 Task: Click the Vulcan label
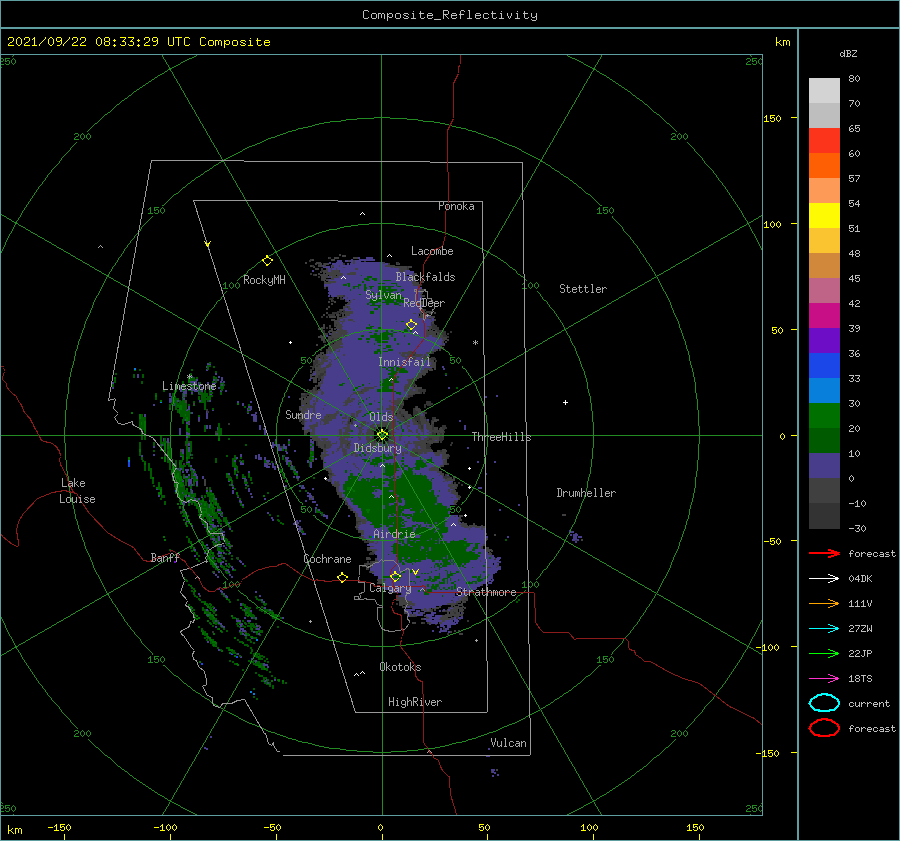point(509,743)
